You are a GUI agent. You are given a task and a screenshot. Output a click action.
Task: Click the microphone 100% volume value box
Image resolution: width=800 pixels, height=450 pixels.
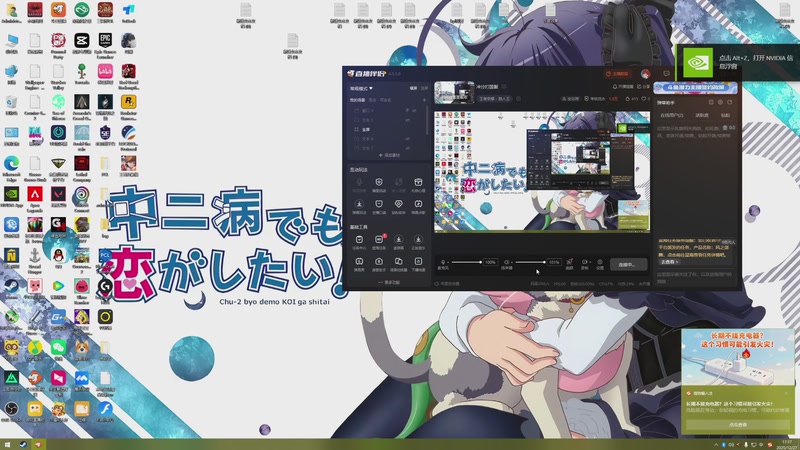click(x=490, y=262)
